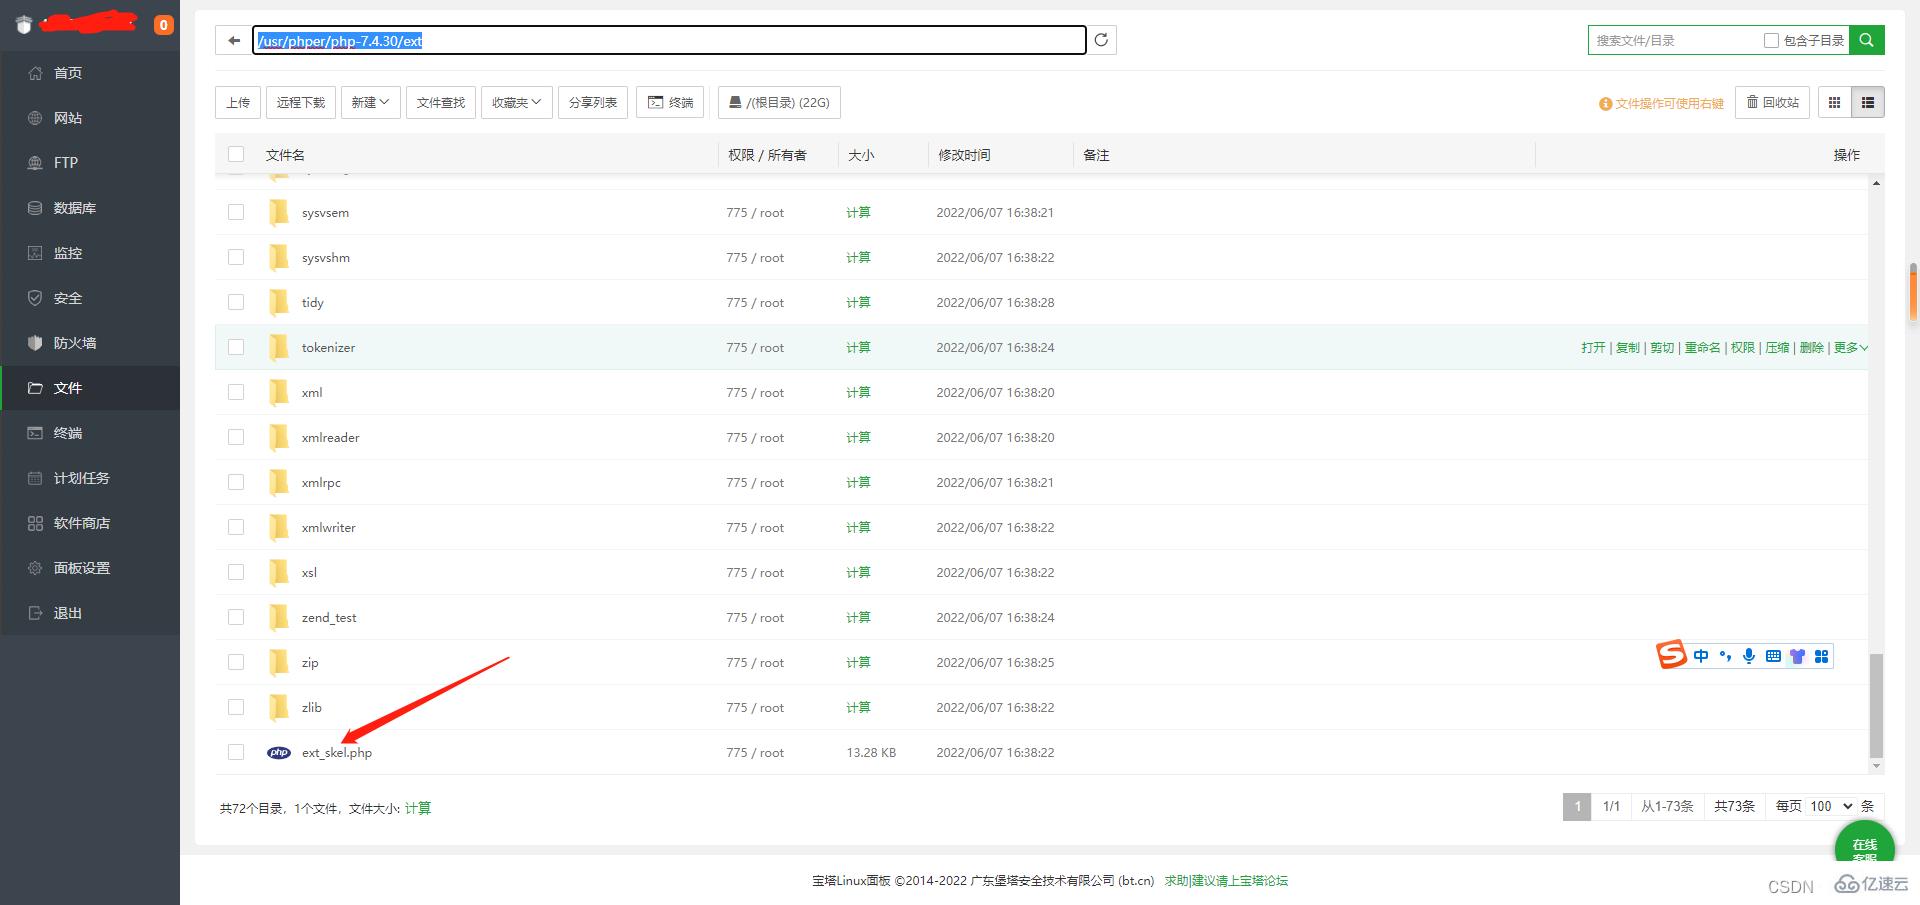The height and width of the screenshot is (905, 1920).
Task: Click the file list vertical scrollbar thumb
Action: (1876, 705)
